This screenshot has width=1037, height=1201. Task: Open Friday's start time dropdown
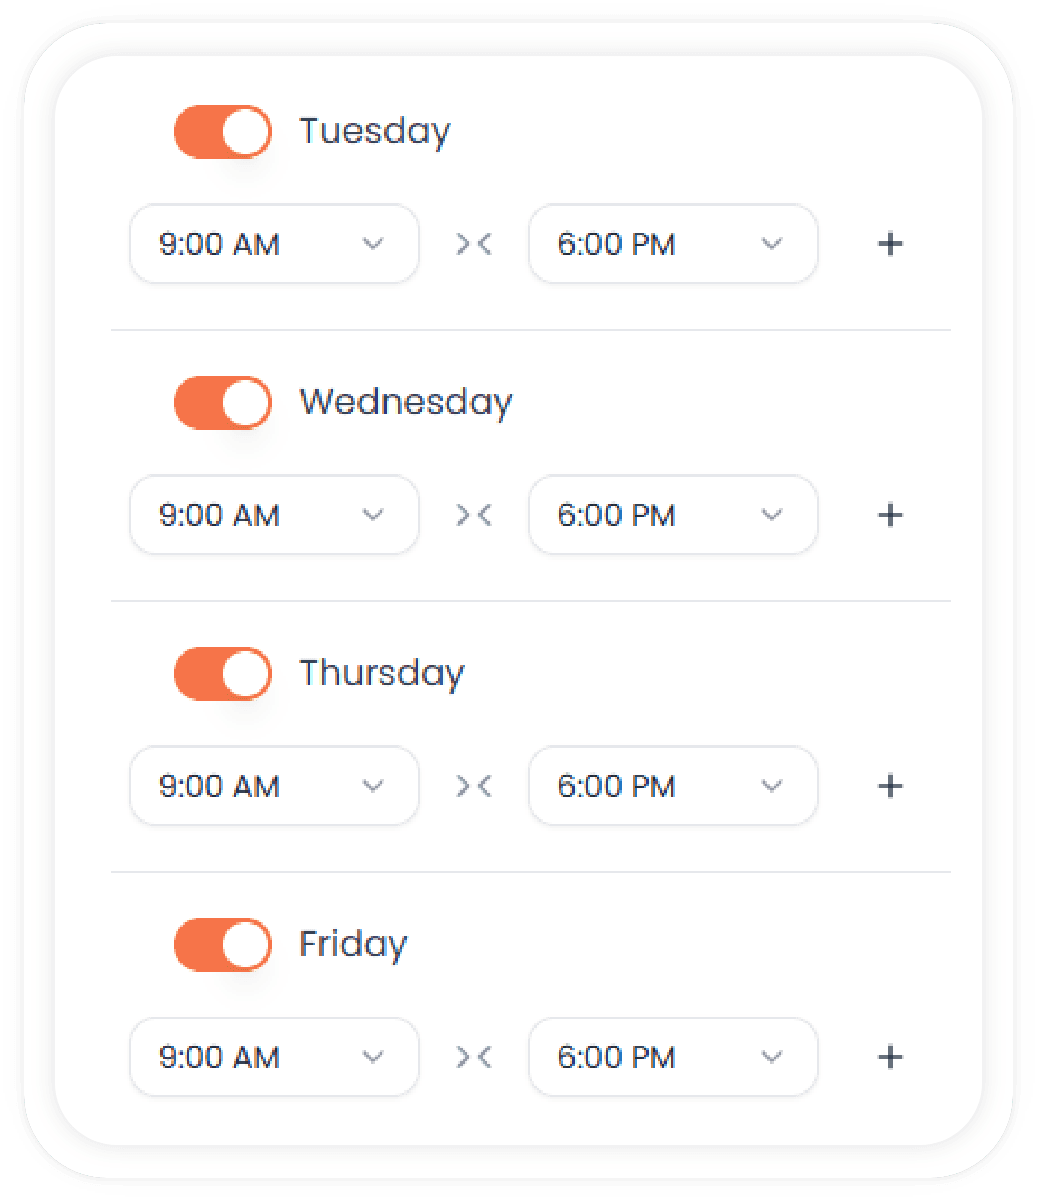click(x=274, y=1057)
